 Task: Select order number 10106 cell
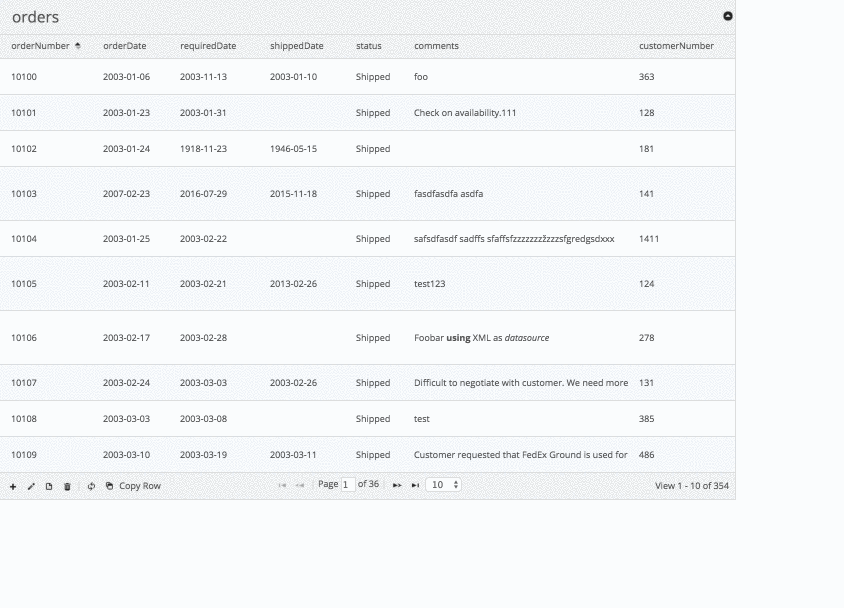pyautogui.click(x=24, y=338)
